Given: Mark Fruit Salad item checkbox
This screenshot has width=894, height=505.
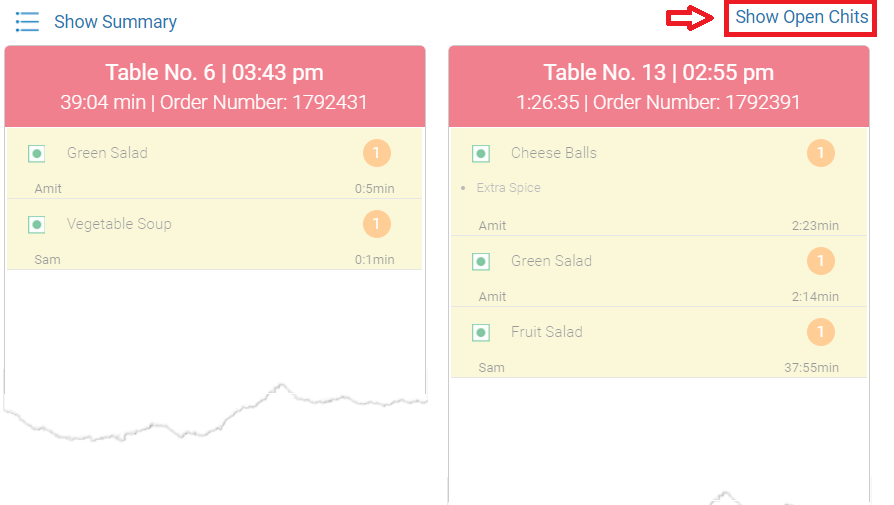Looking at the screenshot, I should point(481,332).
